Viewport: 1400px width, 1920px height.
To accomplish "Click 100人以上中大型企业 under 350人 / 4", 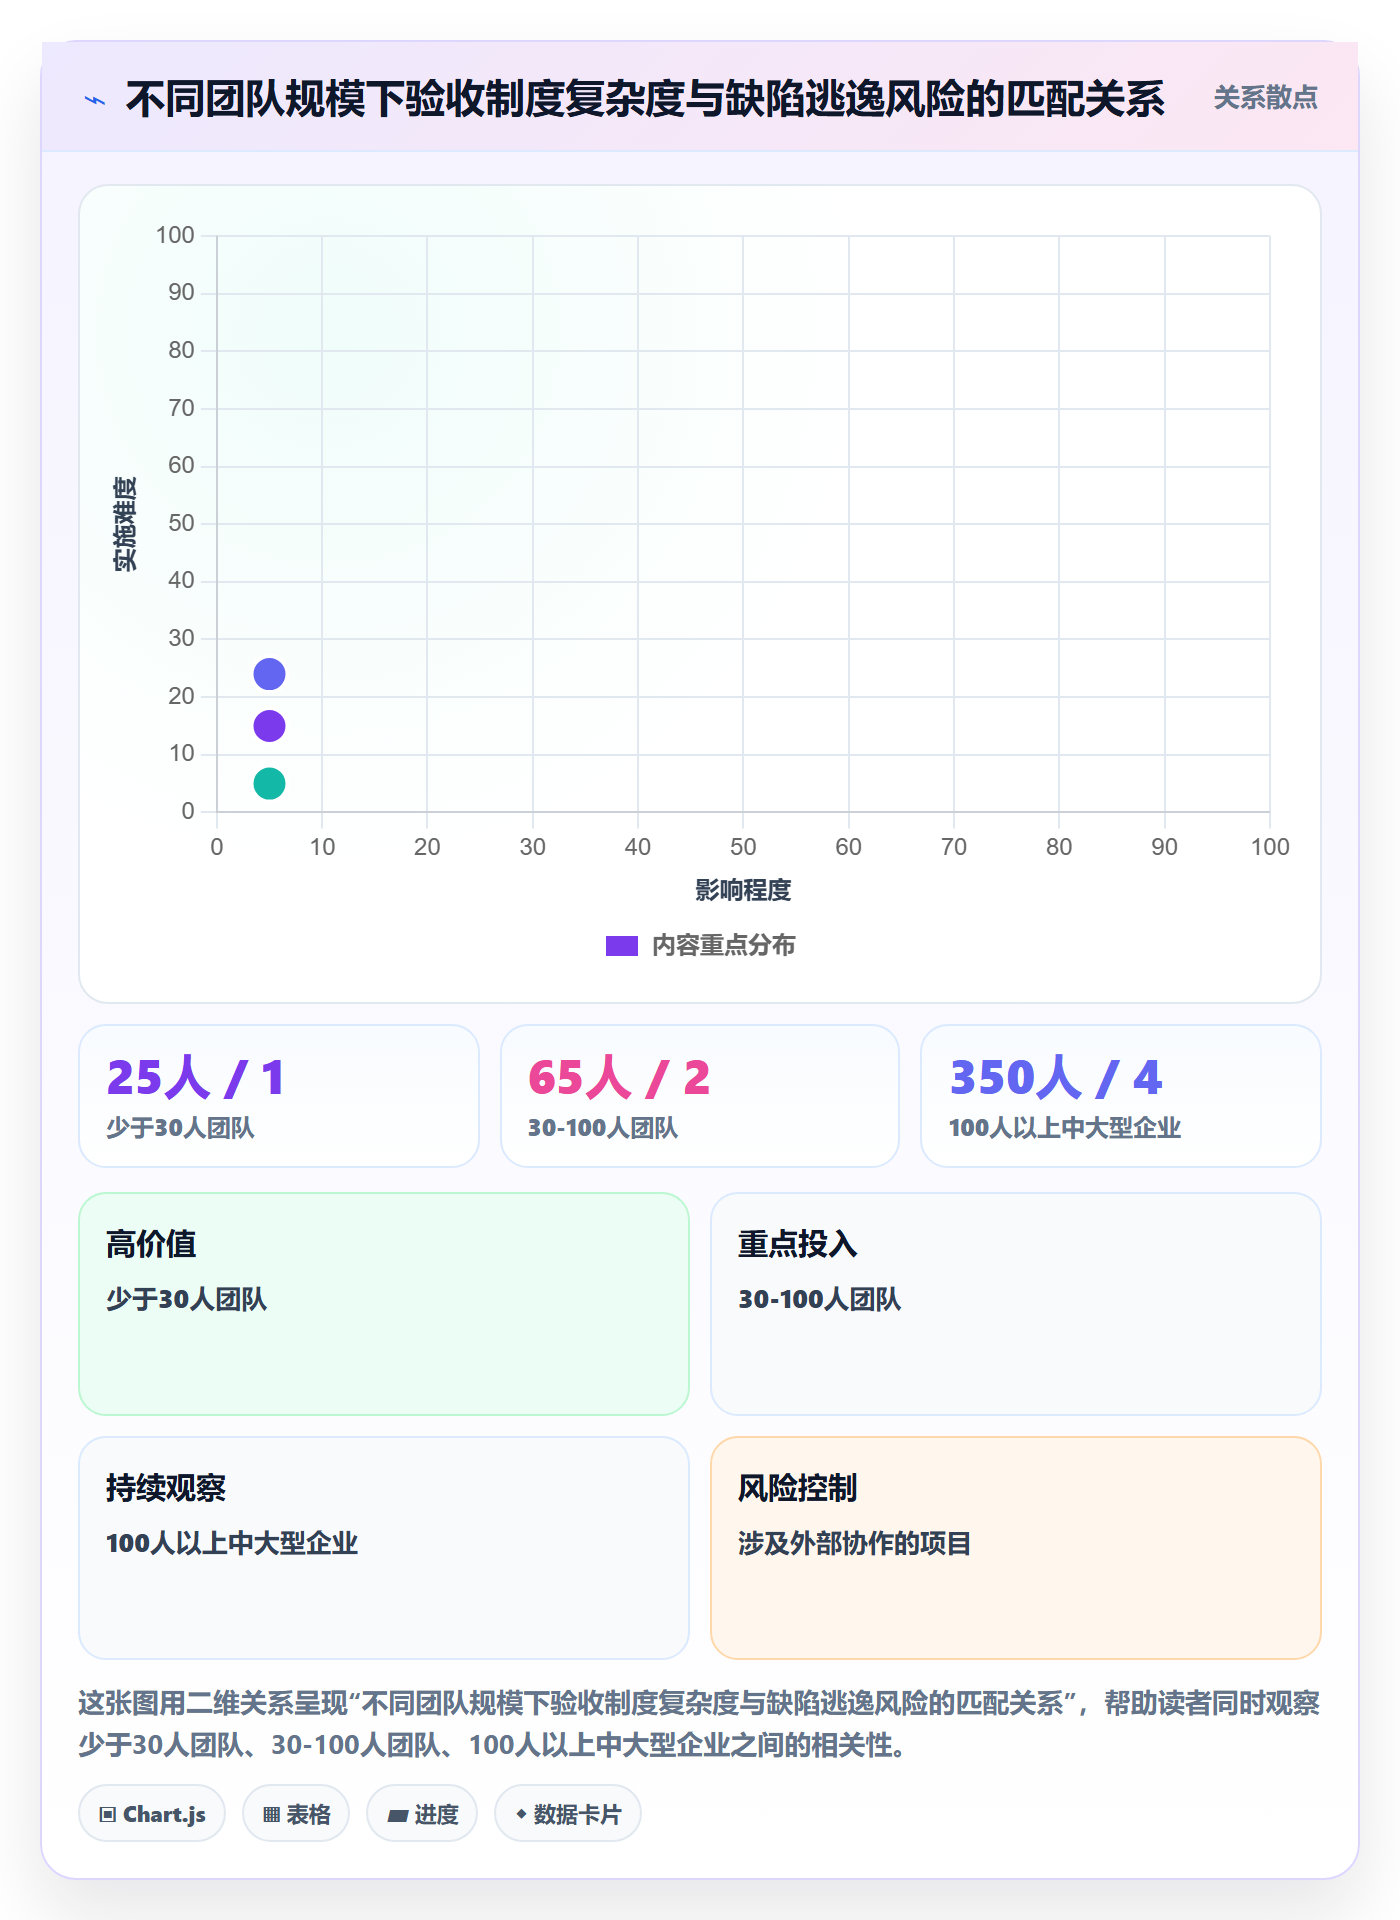I will coord(1065,1128).
